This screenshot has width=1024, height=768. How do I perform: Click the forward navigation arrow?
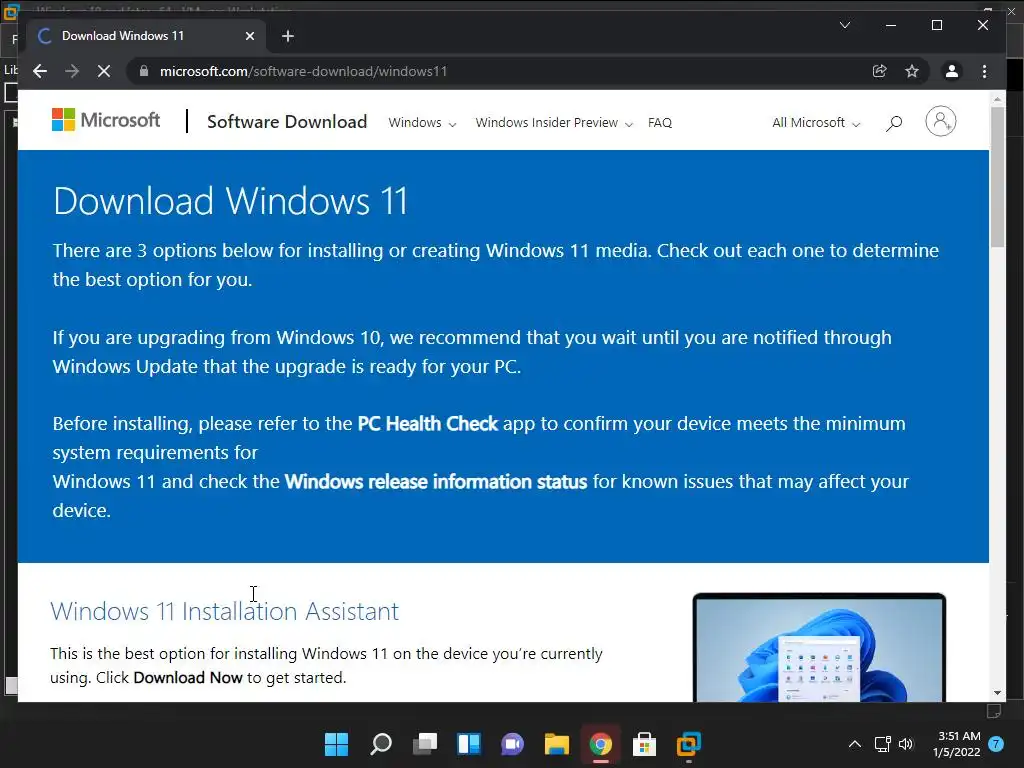pyautogui.click(x=72, y=71)
